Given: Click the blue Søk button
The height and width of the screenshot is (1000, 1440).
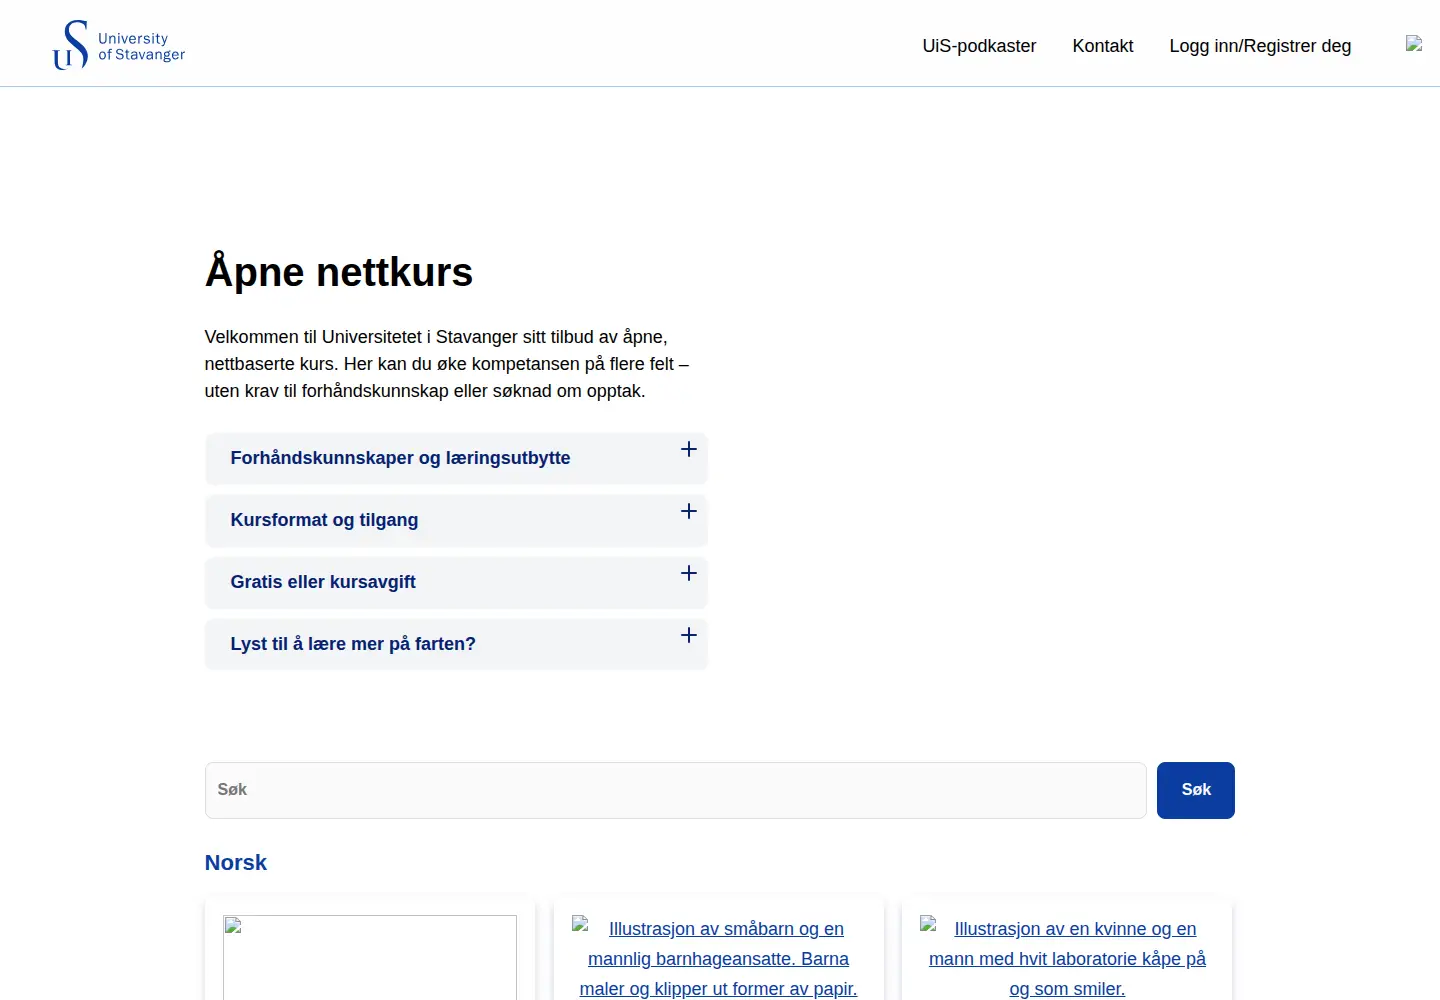Looking at the screenshot, I should click(x=1196, y=790).
